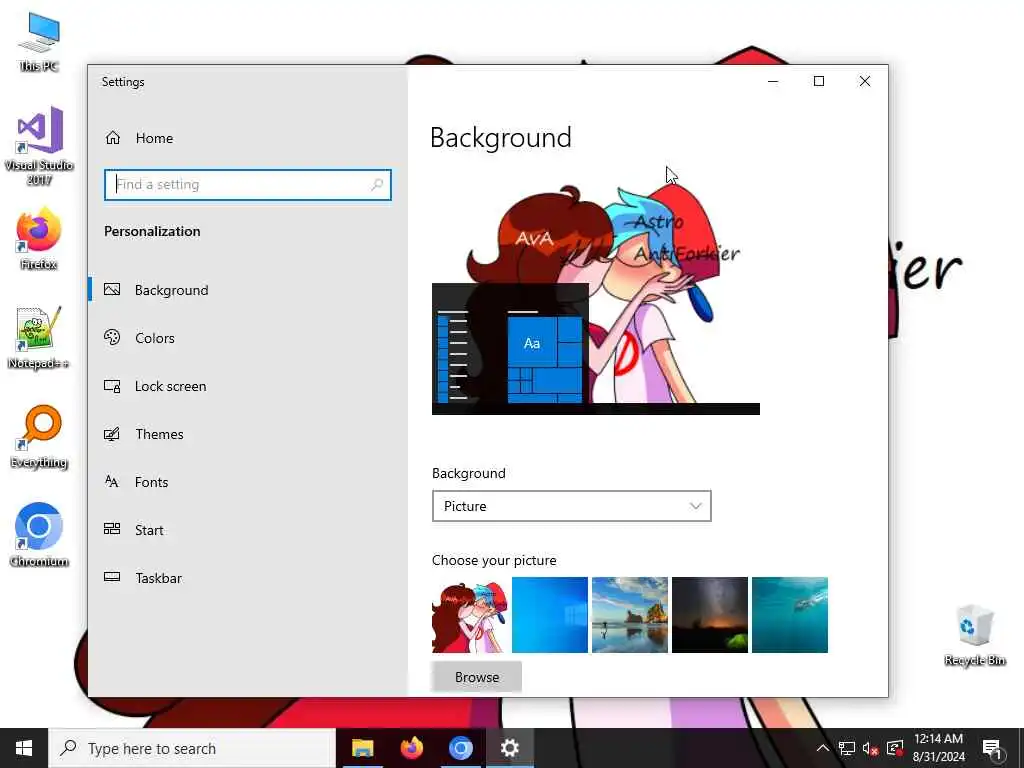Image resolution: width=1024 pixels, height=768 pixels.
Task: Go to Lock screen settings
Action: [x=248, y=386]
